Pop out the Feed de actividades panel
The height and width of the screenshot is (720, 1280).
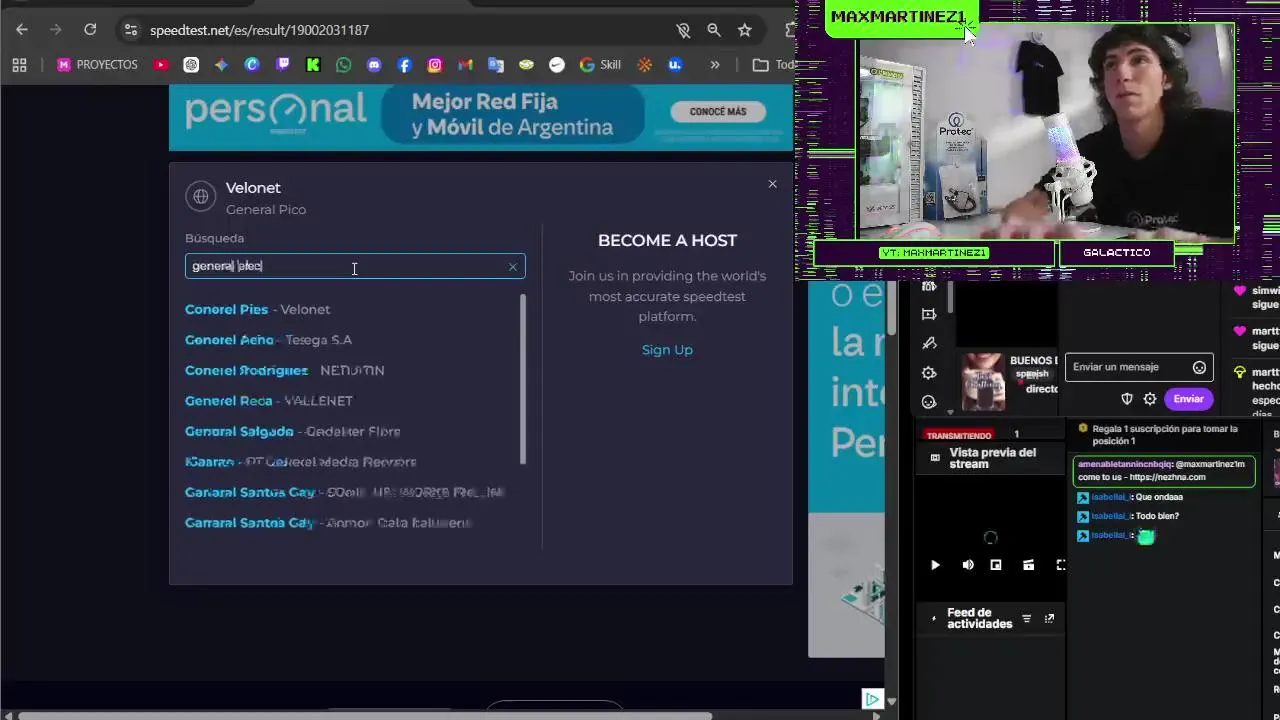point(1049,619)
